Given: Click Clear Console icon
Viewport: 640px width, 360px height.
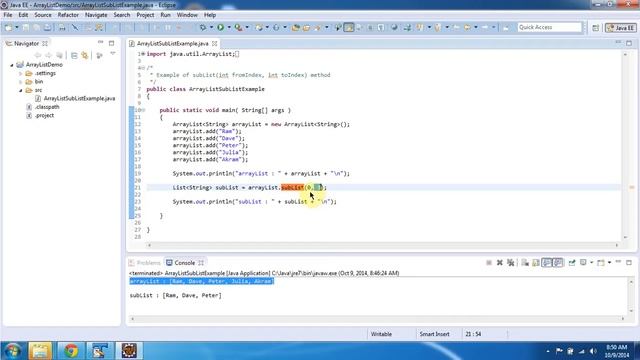Looking at the screenshot, I should tap(525, 262).
